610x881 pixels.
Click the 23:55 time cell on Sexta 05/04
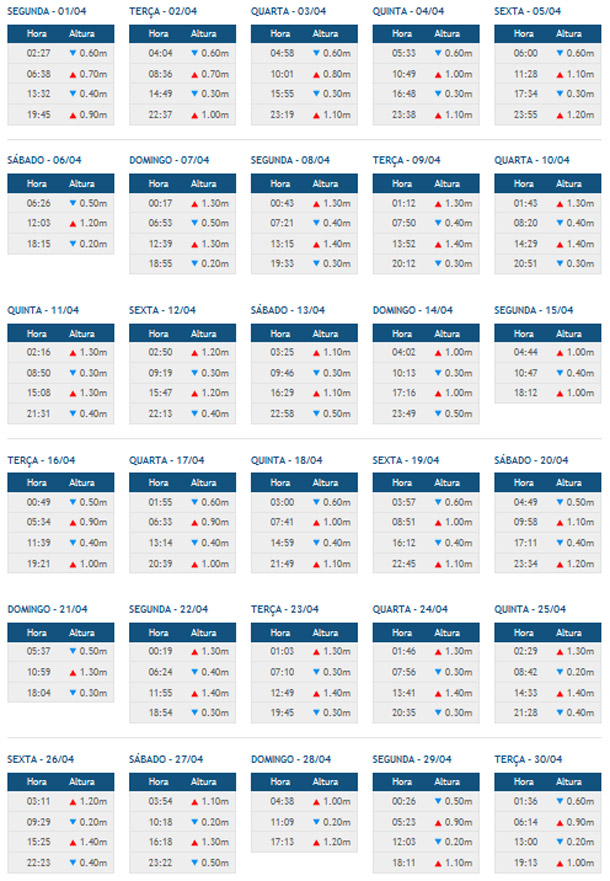tap(527, 114)
